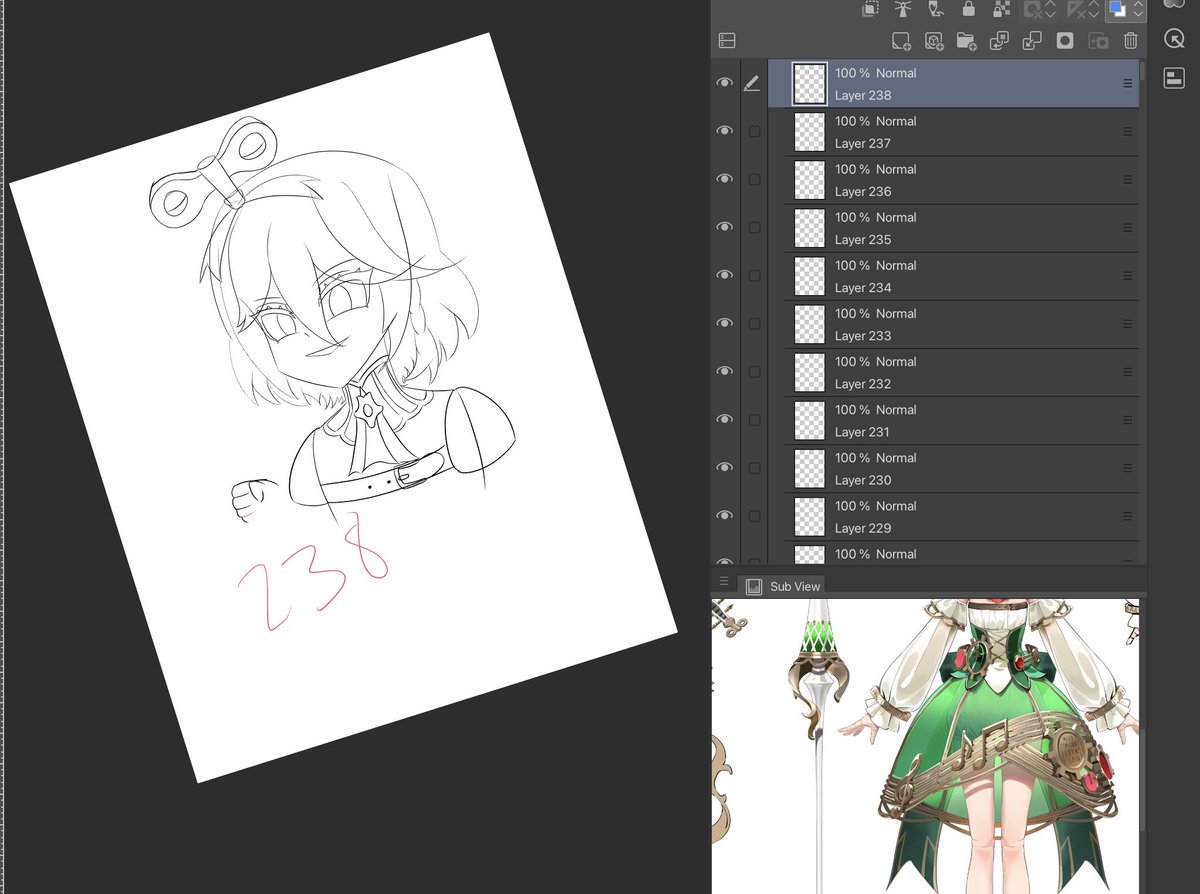
Task: Click '100 % Normal' on Layer 231
Action: [x=876, y=409]
